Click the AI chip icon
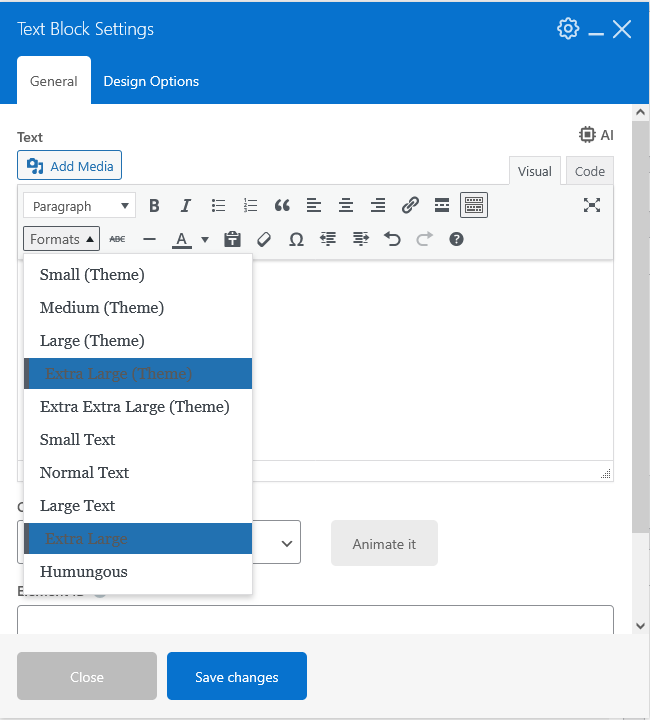This screenshot has height=720, width=650. pyautogui.click(x=587, y=135)
